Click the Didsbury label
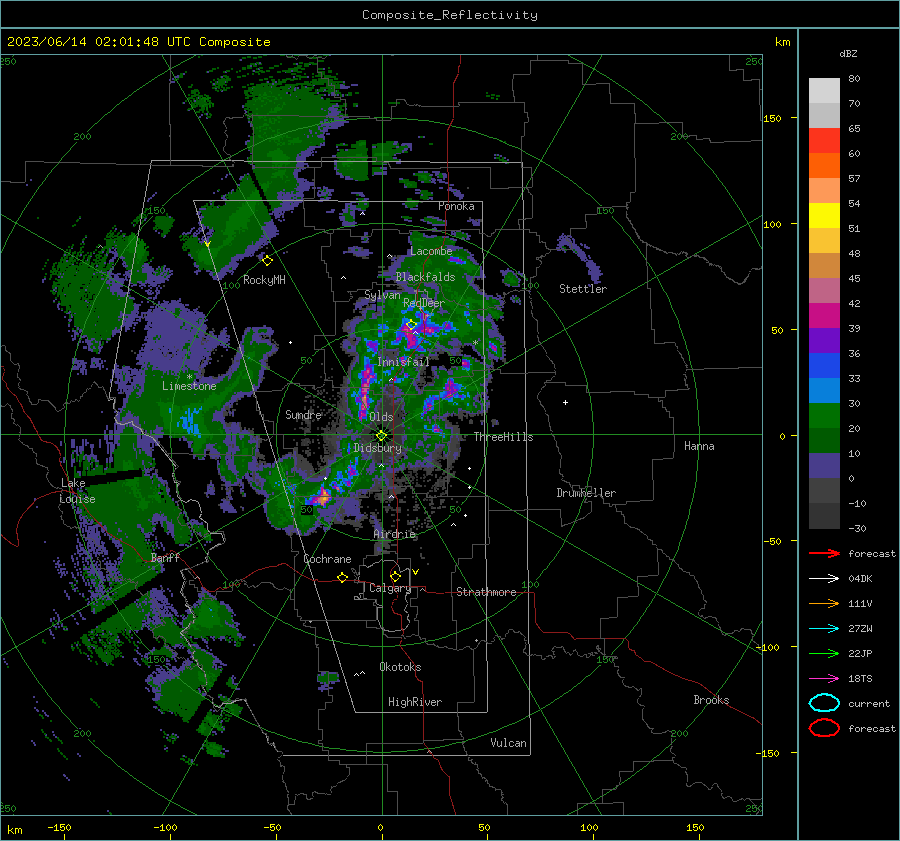This screenshot has width=900, height=841. coord(377,448)
